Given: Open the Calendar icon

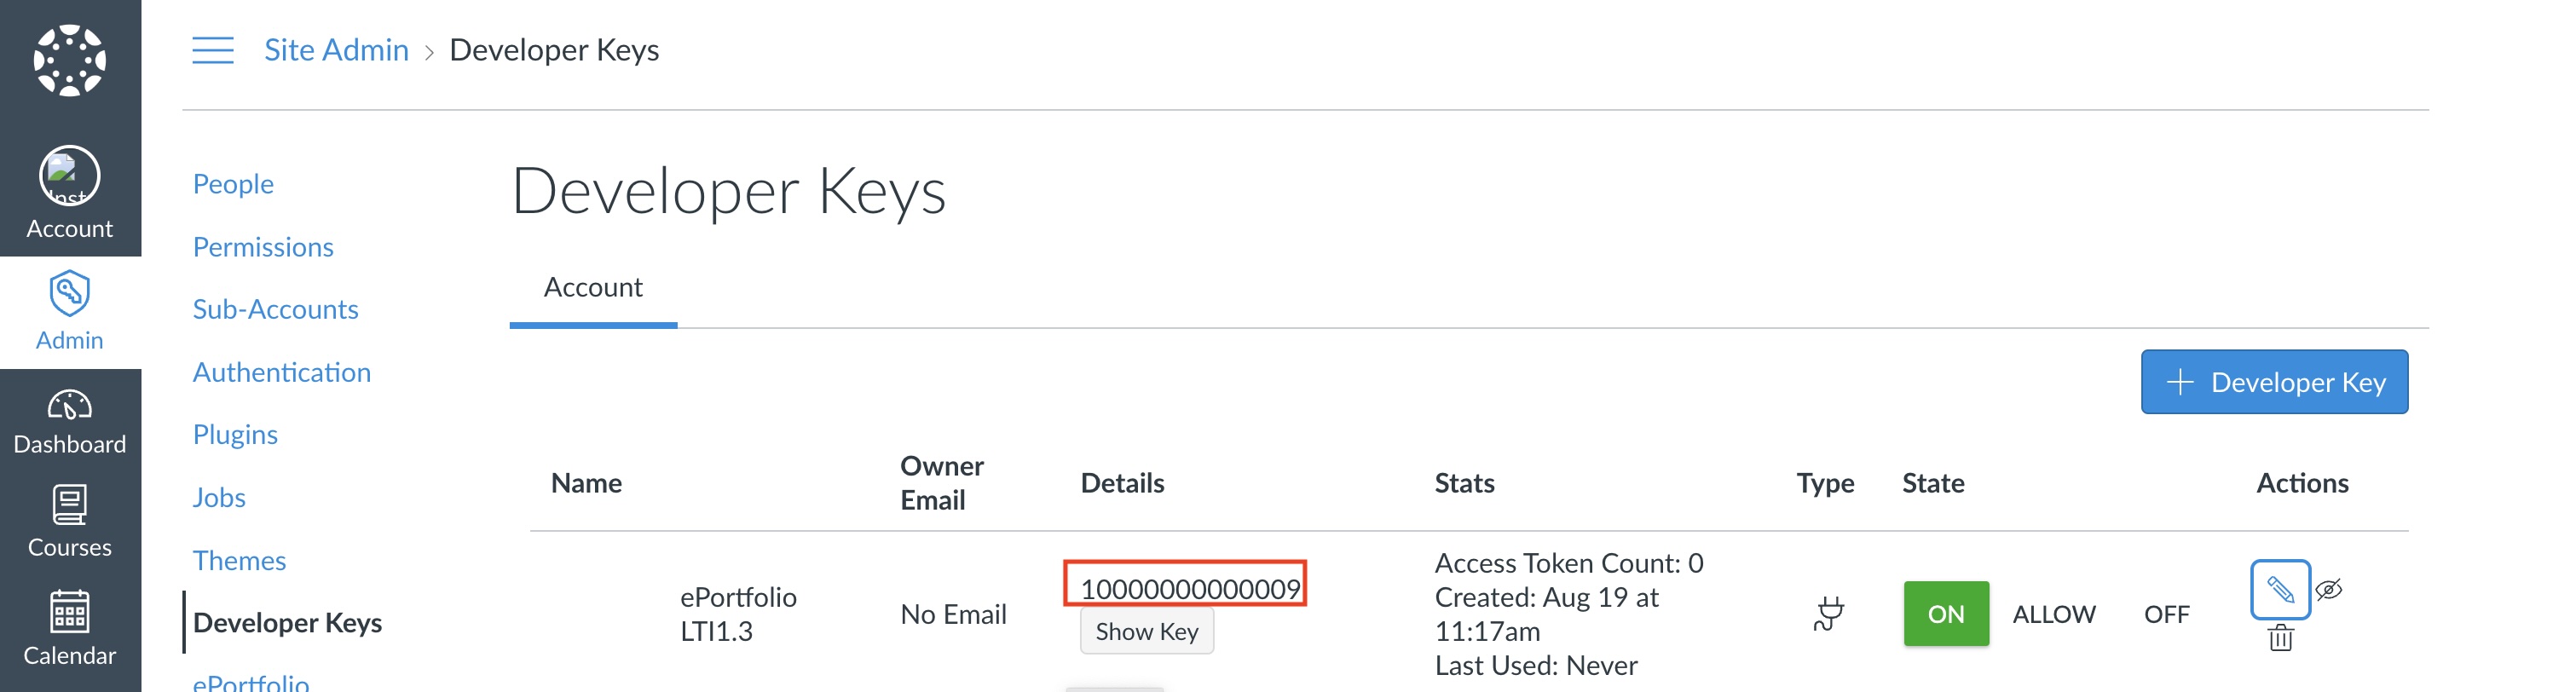Looking at the screenshot, I should 70,611.
